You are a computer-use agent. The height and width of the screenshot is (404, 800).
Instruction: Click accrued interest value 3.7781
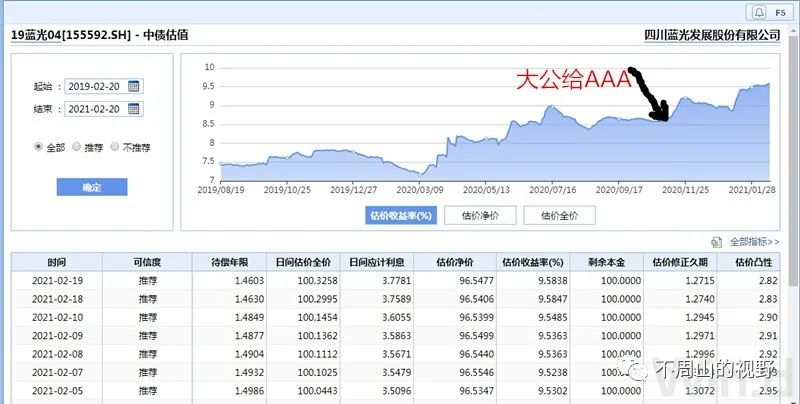click(396, 281)
